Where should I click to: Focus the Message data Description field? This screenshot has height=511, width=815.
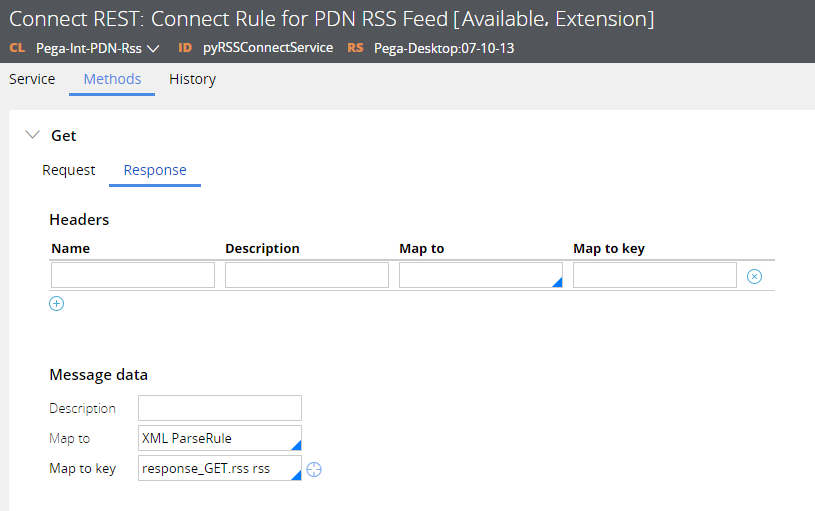pos(220,408)
